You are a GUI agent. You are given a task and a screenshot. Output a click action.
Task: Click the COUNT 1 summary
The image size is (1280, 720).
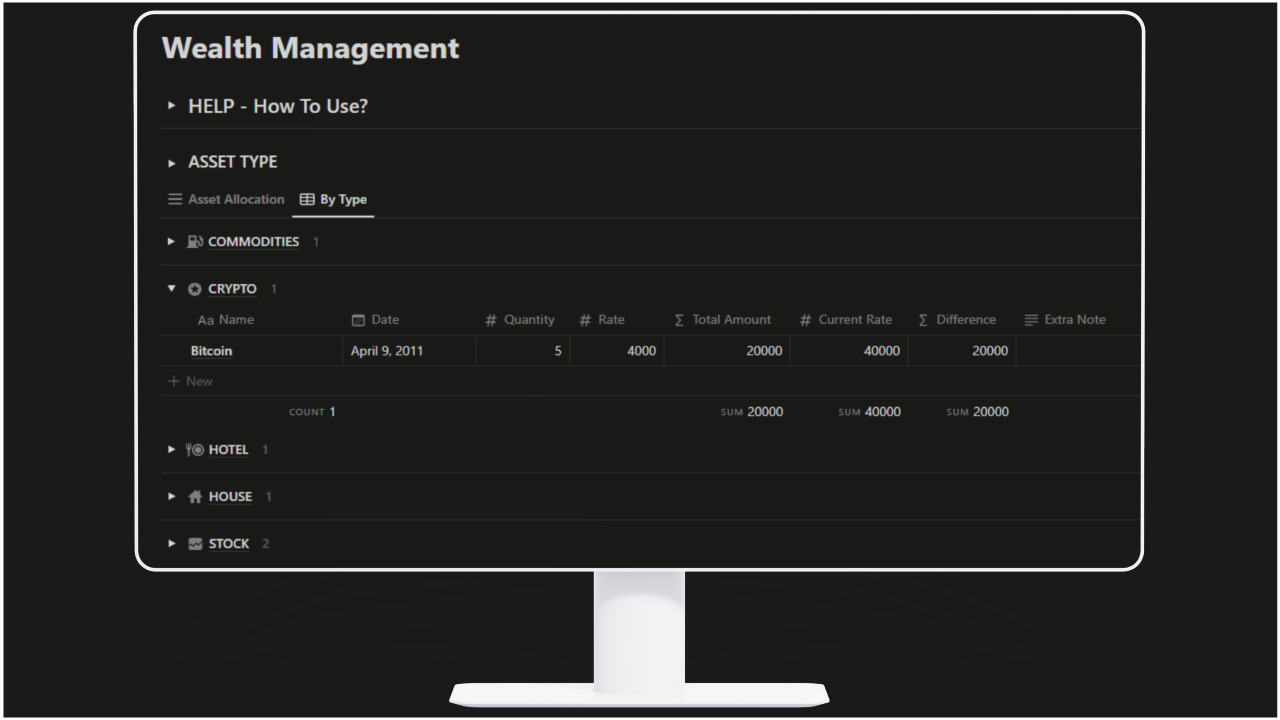coord(312,412)
